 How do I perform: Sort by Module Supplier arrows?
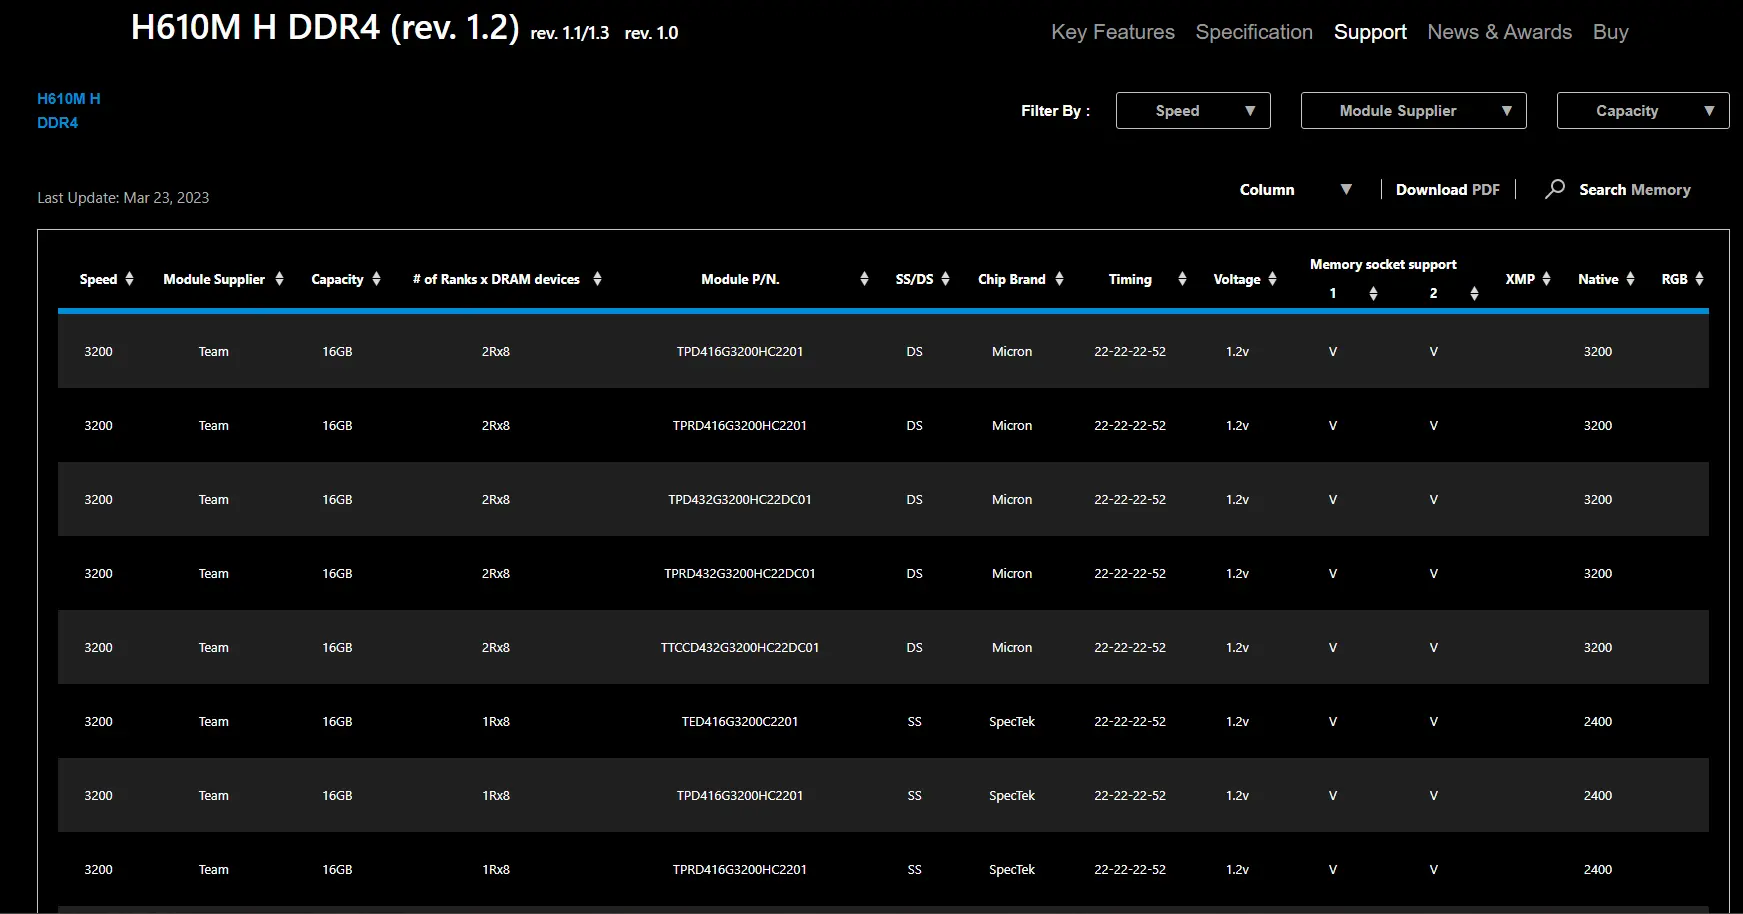coord(279,279)
